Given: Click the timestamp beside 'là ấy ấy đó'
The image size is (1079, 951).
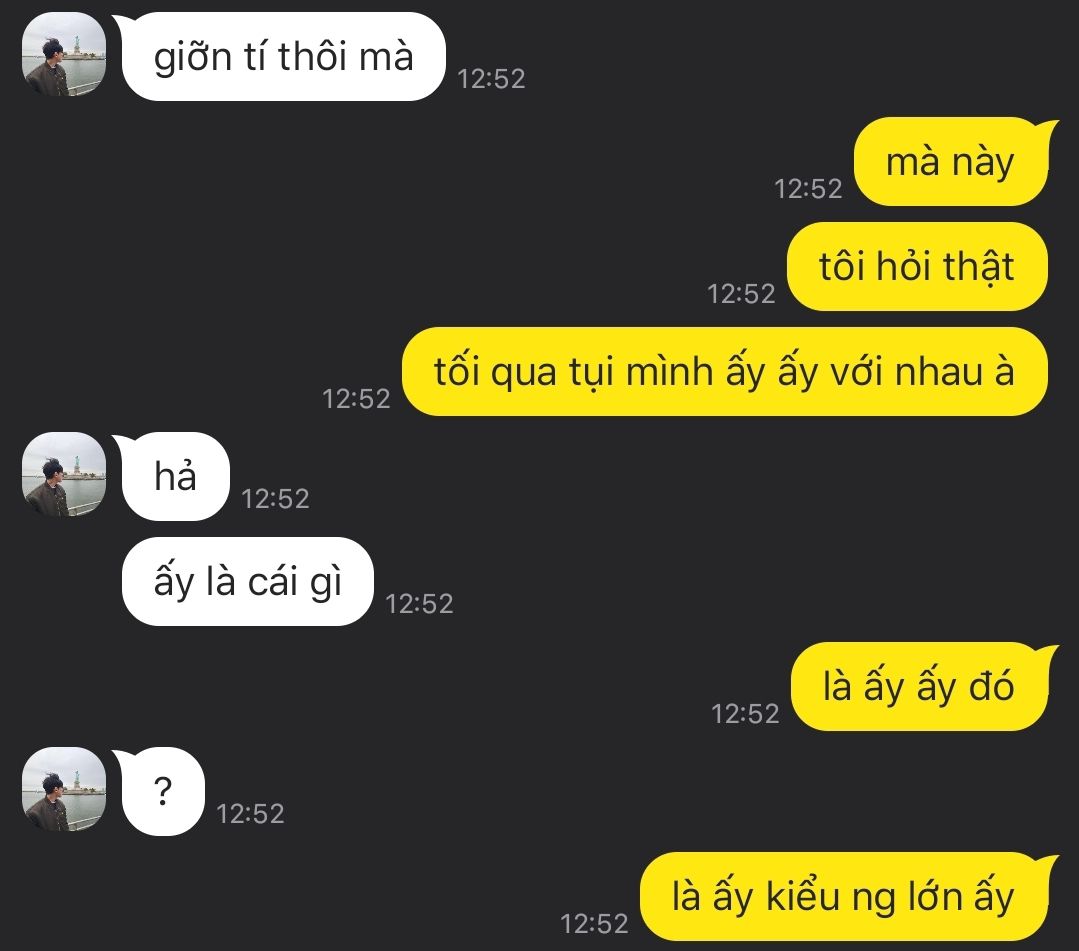Looking at the screenshot, I should [x=745, y=714].
